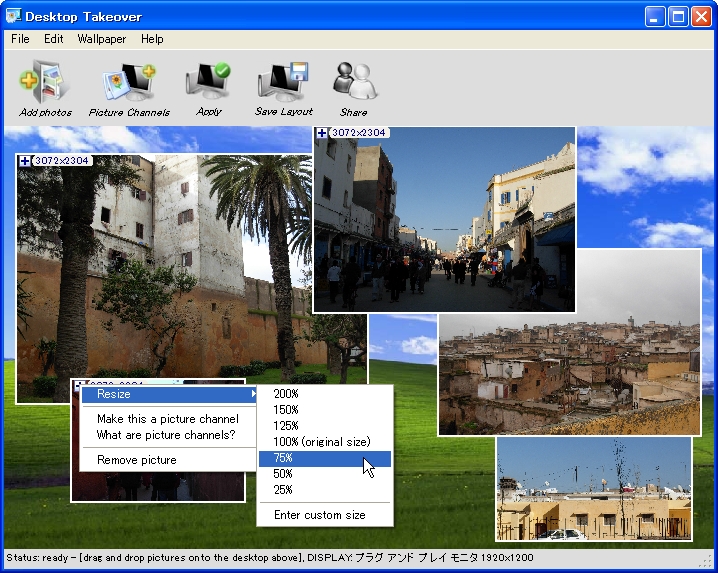Pick the highlighted 75% size option
Screen dimensions: 718x573
click(x=325, y=458)
